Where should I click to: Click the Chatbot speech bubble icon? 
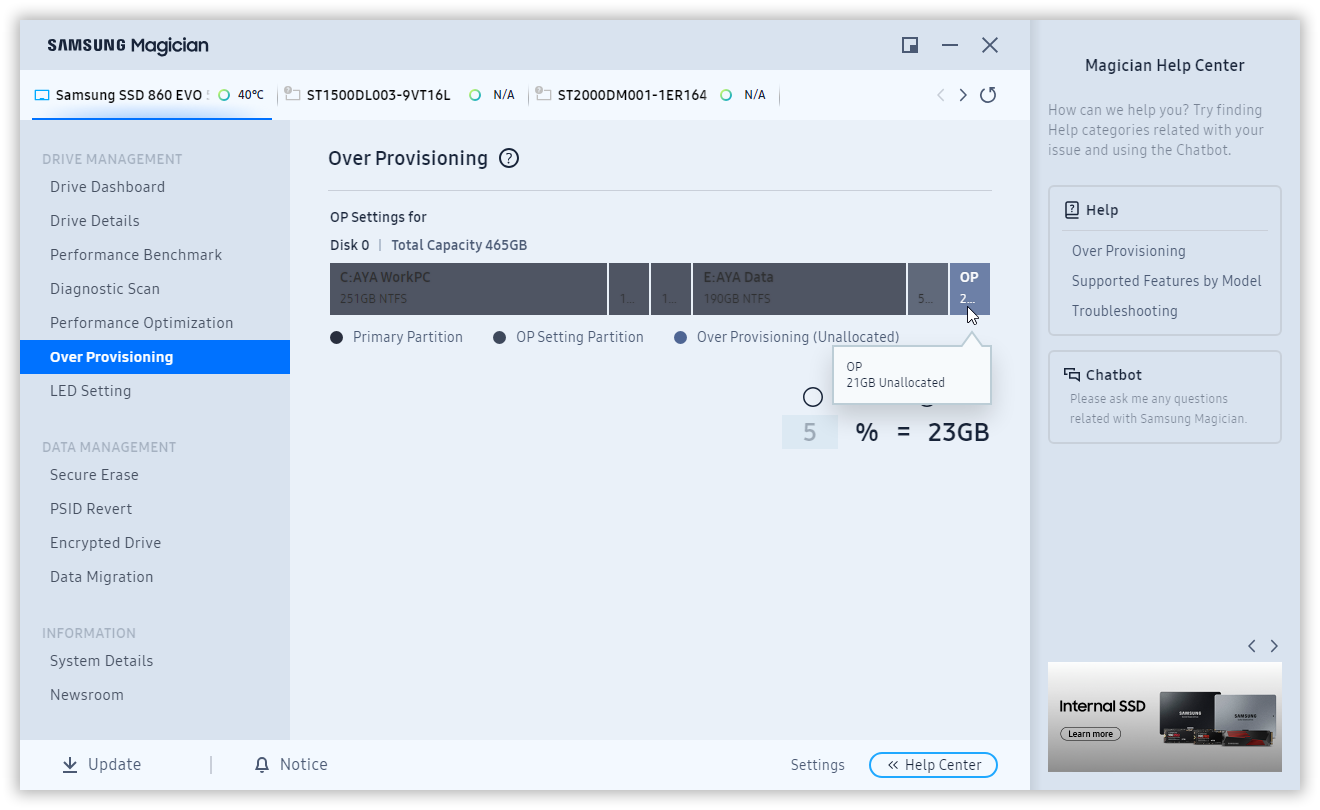1072,375
